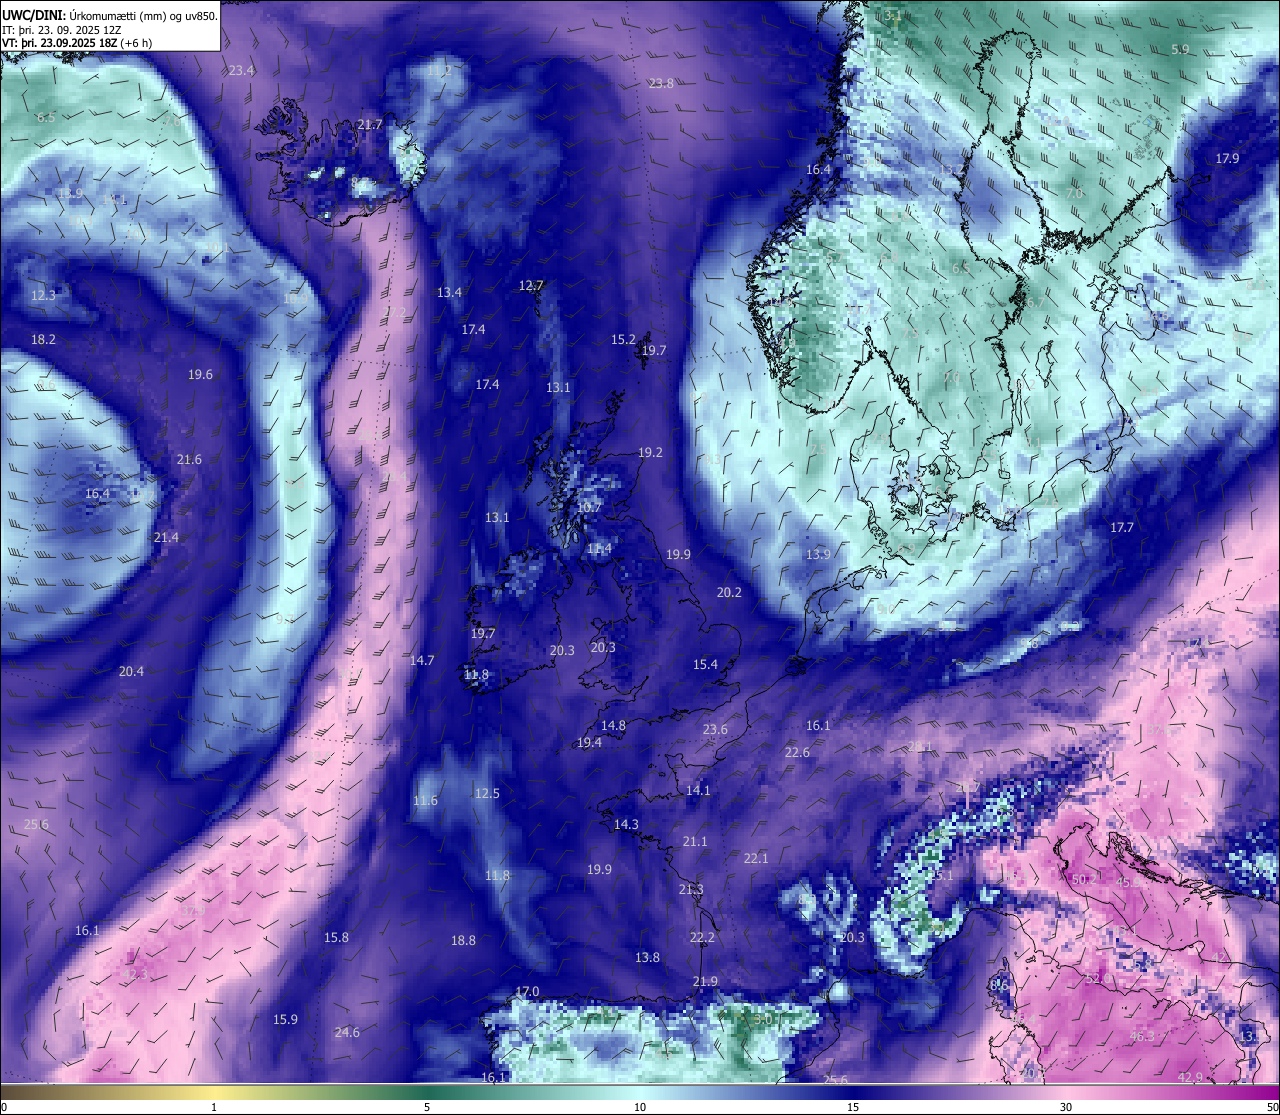Click the 14.1 value on the map
The width and height of the screenshot is (1280, 1115).
tap(698, 790)
